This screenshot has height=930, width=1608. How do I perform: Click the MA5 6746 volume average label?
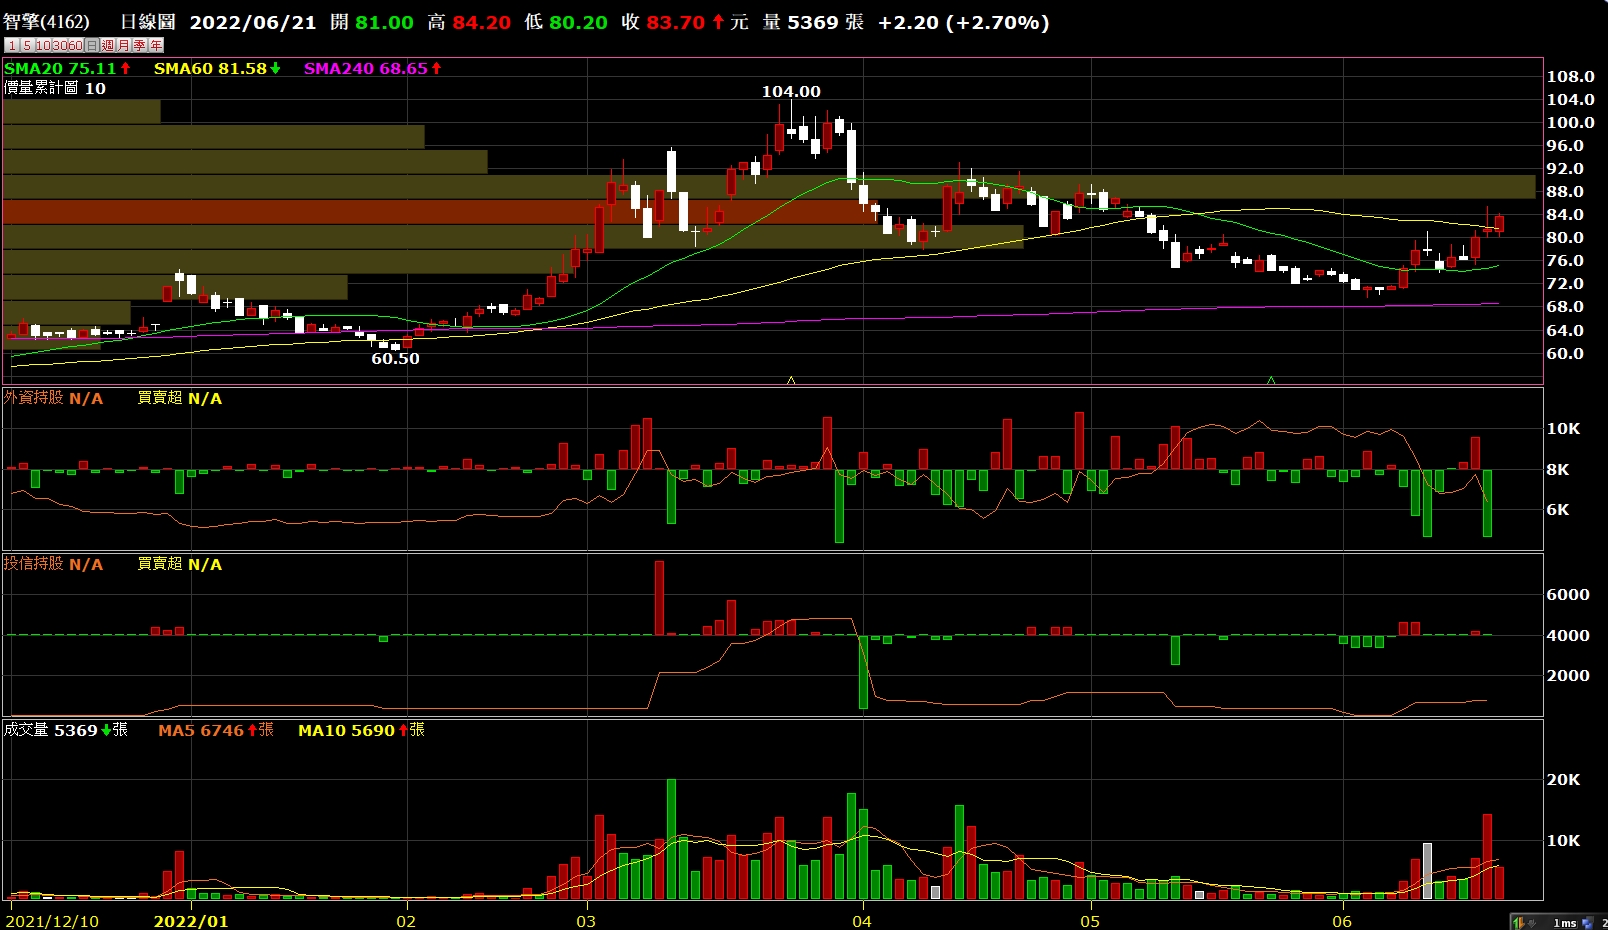point(215,730)
